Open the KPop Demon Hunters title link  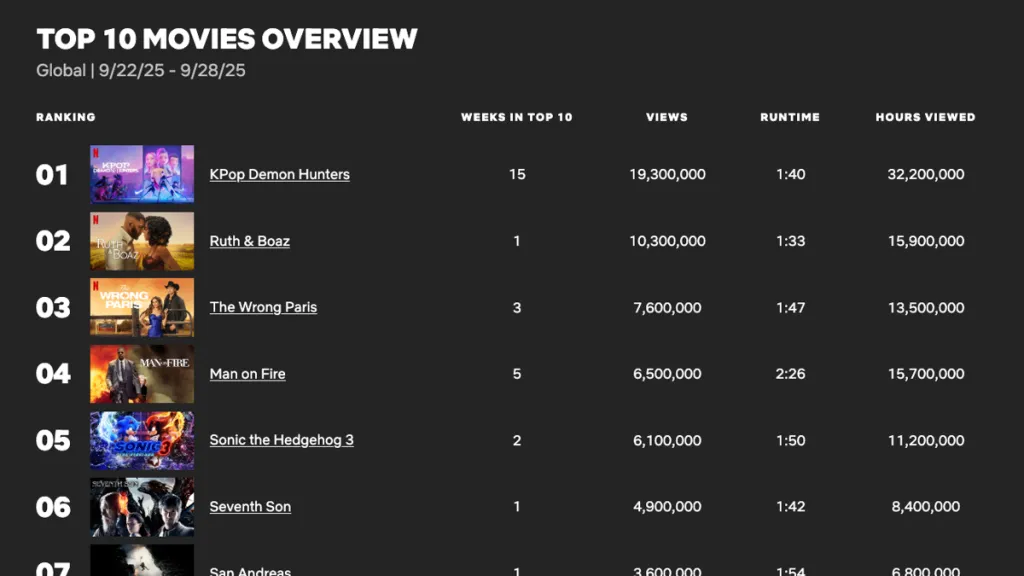pos(279,174)
